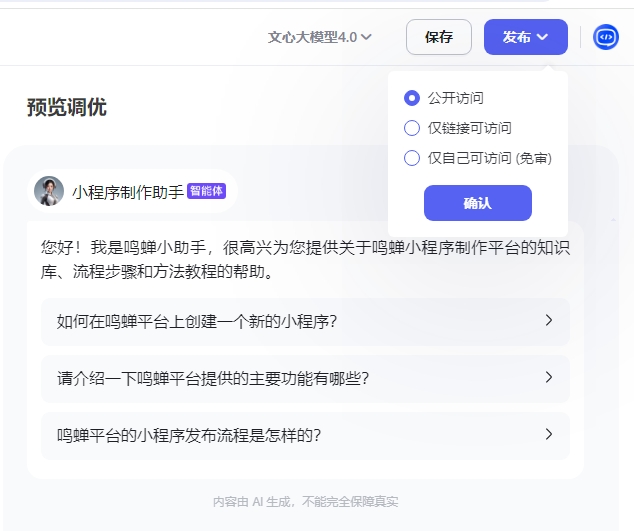Screen dimensions: 634x531
Task: Select the 公开访问 radio option
Action: 412,98
